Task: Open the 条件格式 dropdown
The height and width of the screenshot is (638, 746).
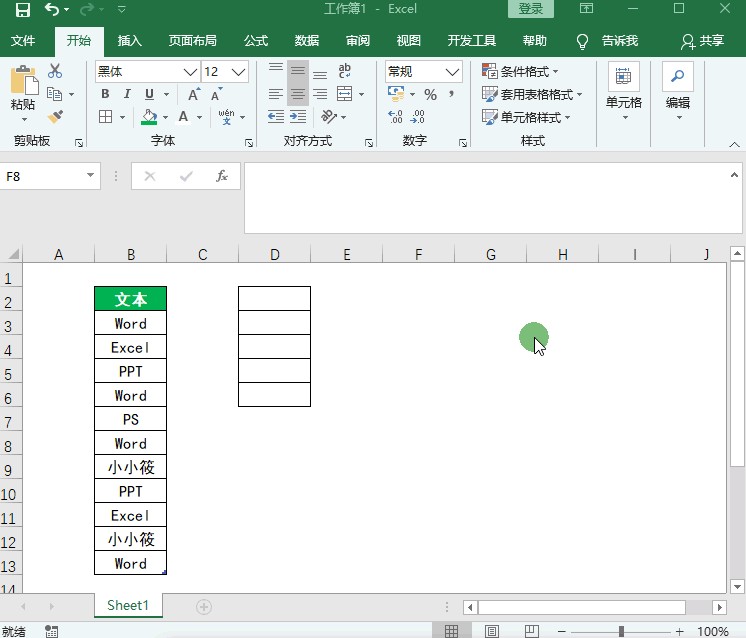Action: tap(520, 71)
